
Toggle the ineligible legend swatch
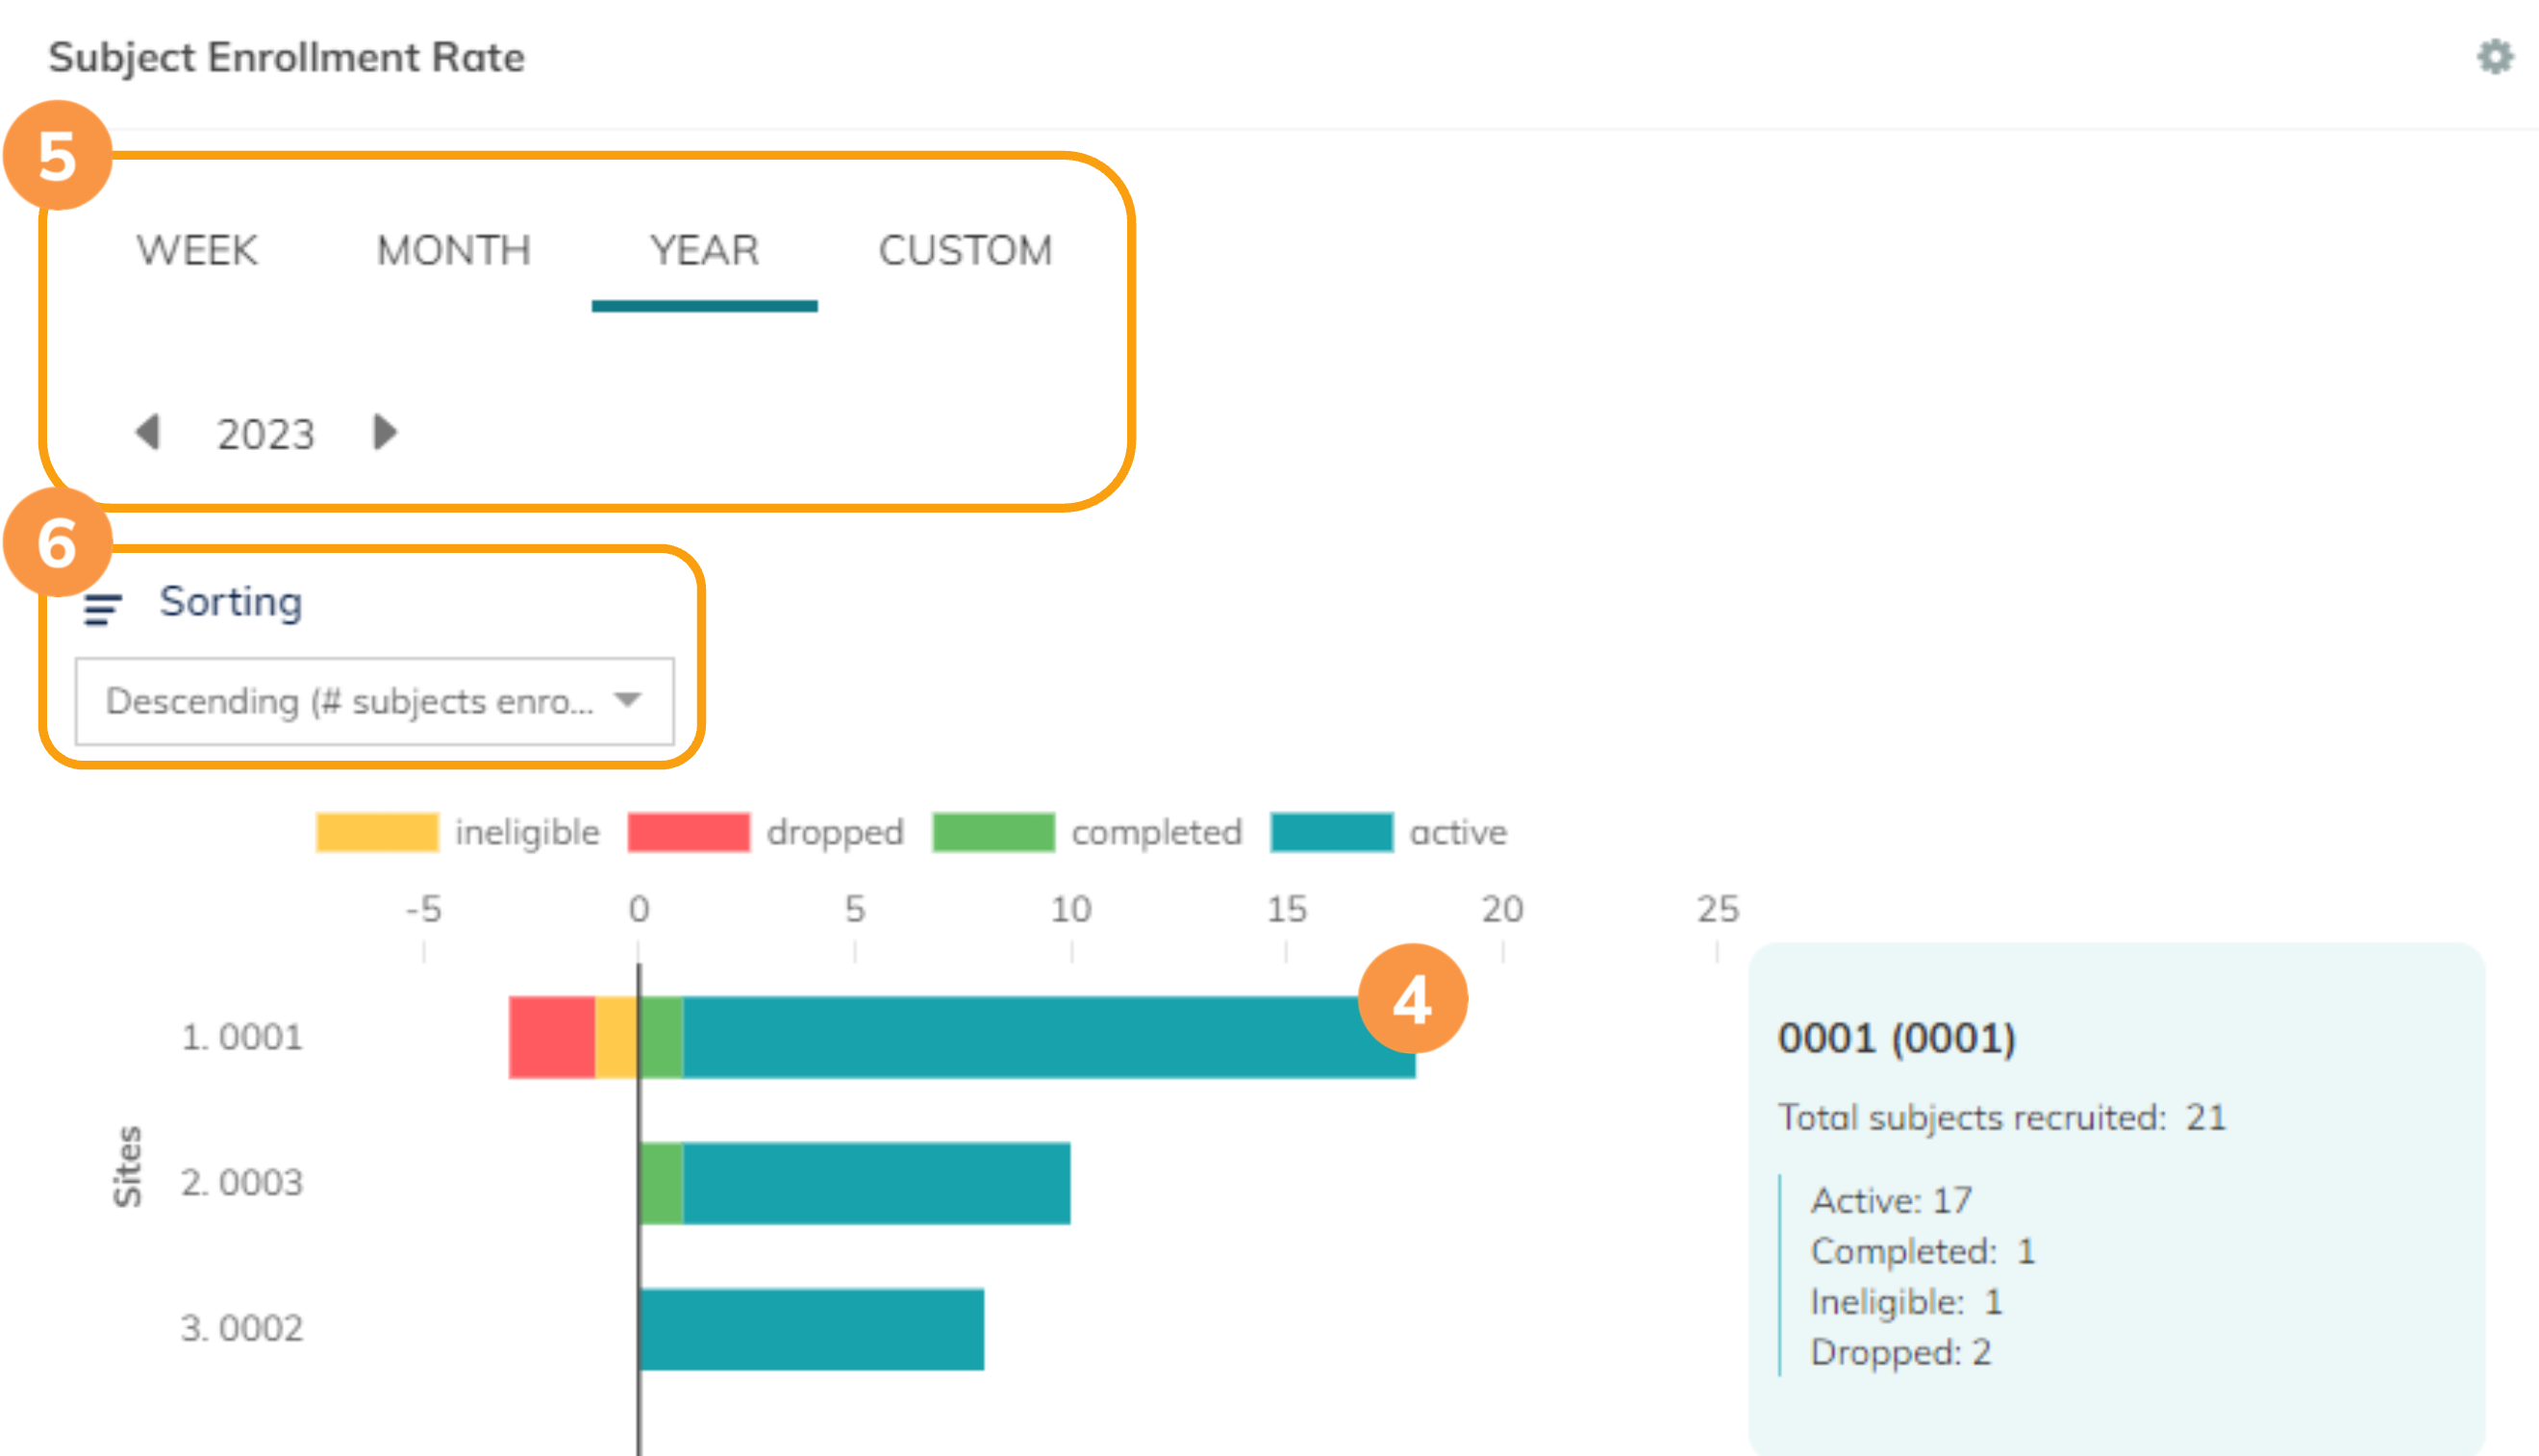pos(377,832)
